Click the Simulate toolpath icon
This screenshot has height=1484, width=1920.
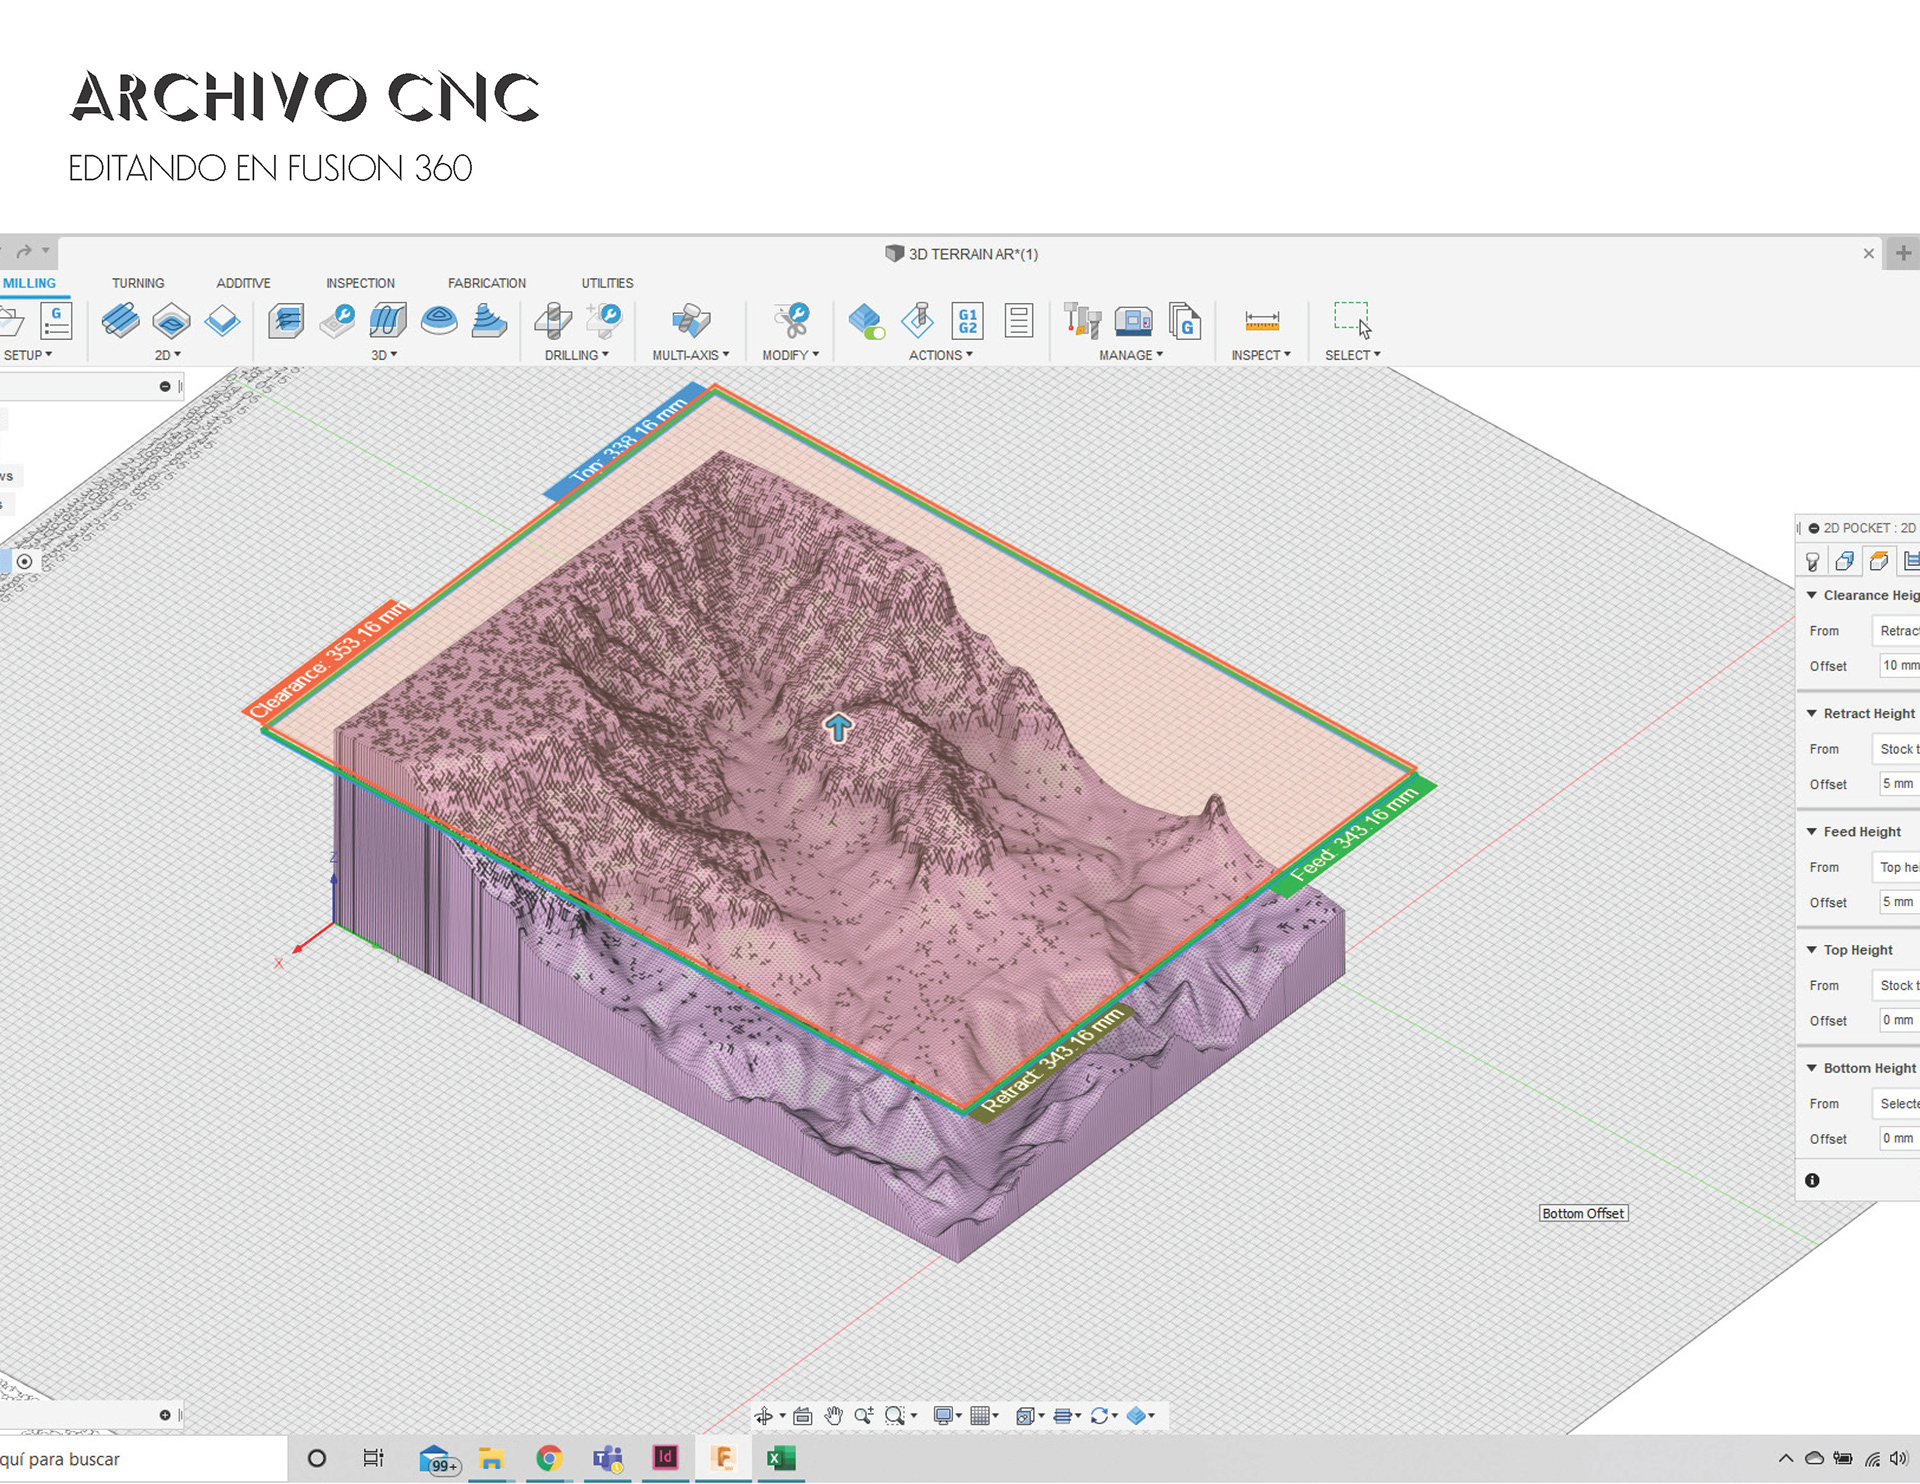(x=866, y=321)
